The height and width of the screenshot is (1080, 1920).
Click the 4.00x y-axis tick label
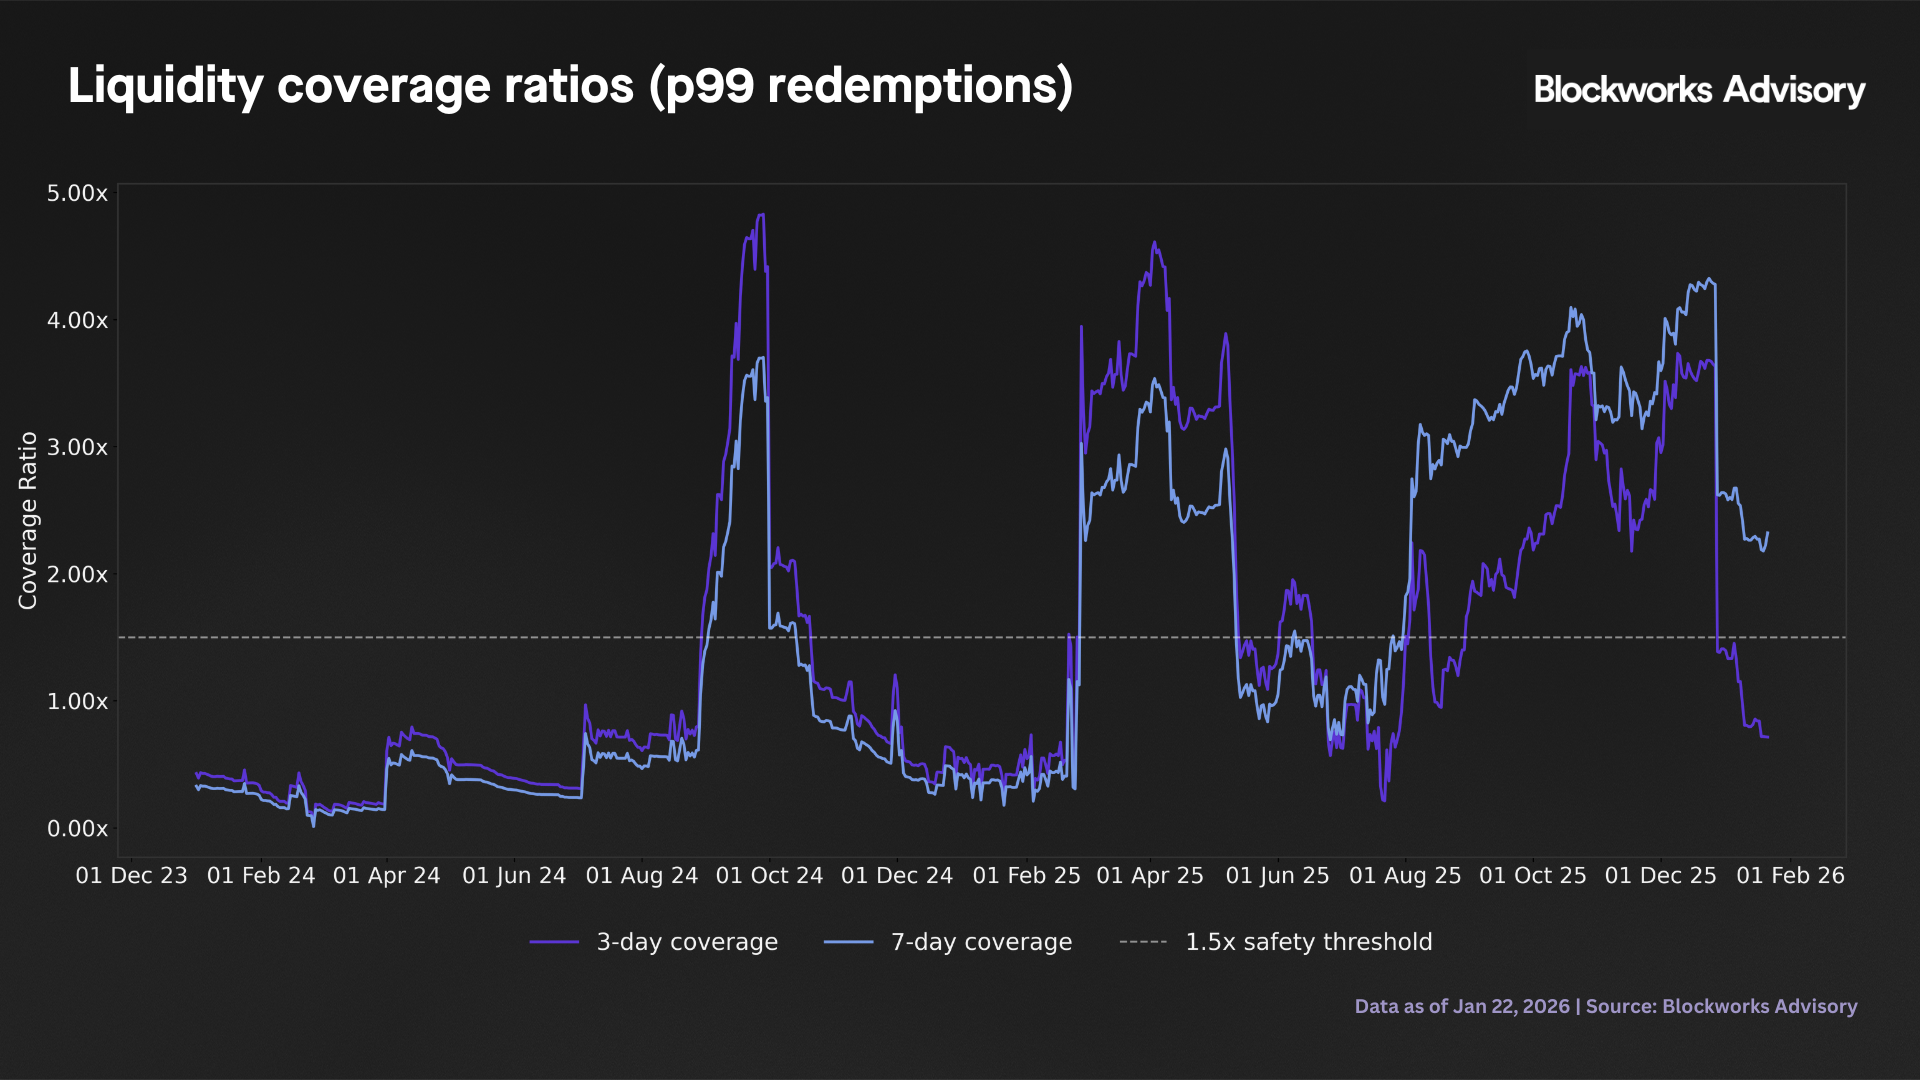tap(77, 320)
